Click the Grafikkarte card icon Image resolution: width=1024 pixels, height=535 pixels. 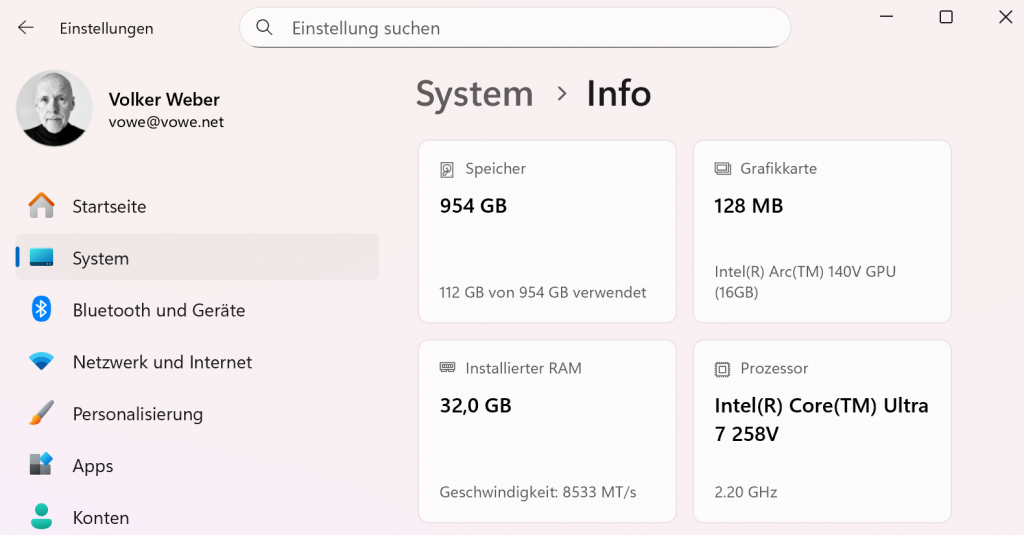point(722,169)
